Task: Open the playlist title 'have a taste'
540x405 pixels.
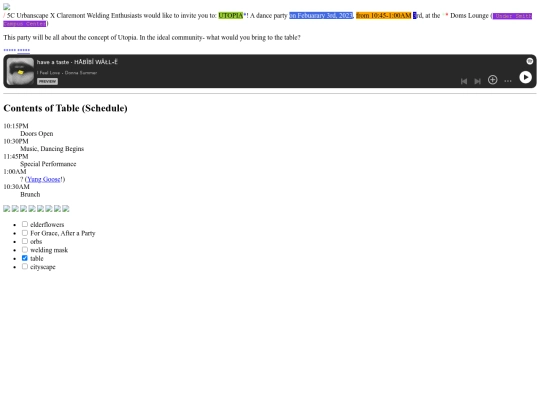Action: click(x=77, y=62)
